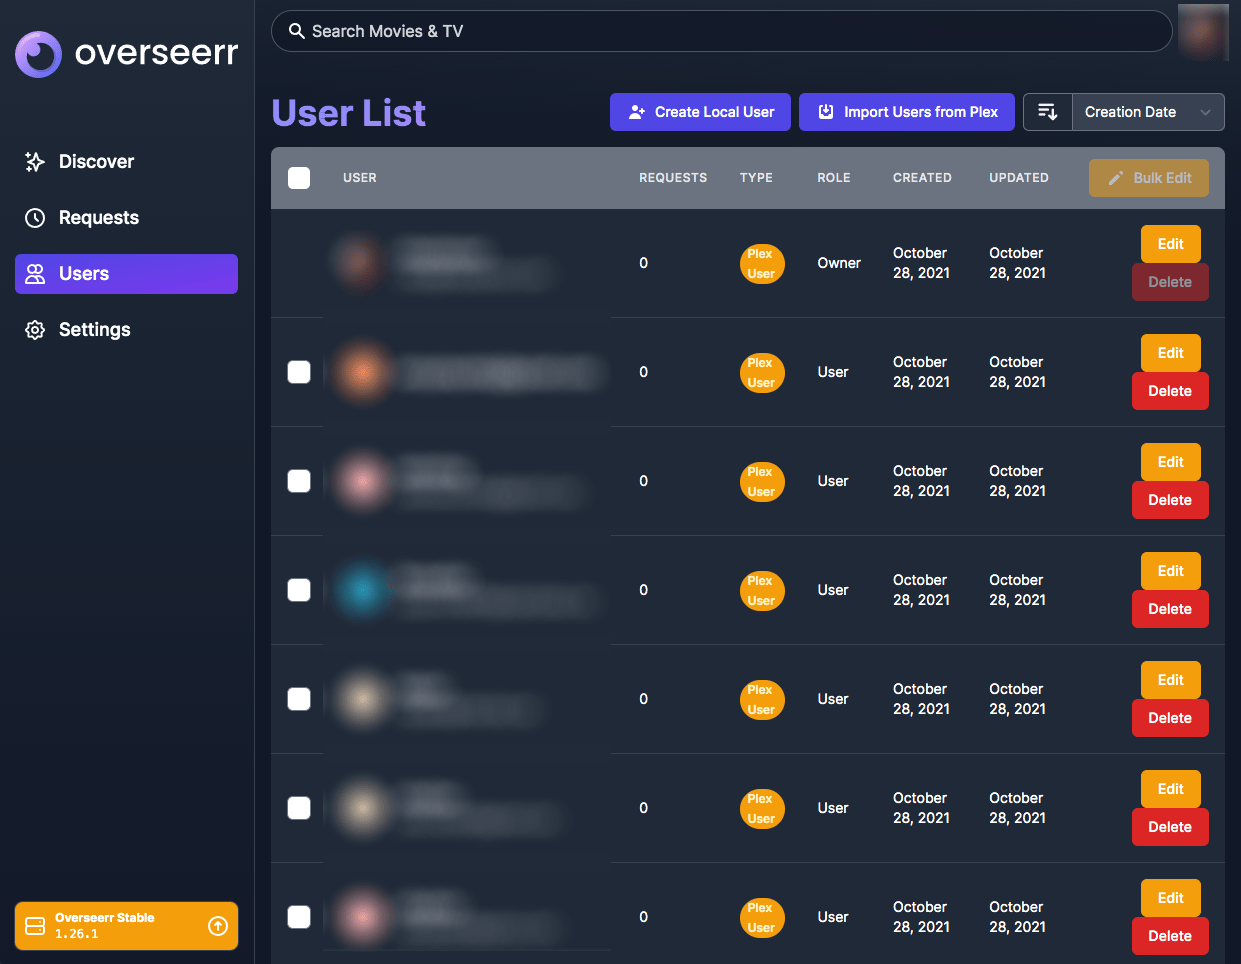Select the last visible user row checkbox
1241x964 pixels.
pyautogui.click(x=299, y=917)
